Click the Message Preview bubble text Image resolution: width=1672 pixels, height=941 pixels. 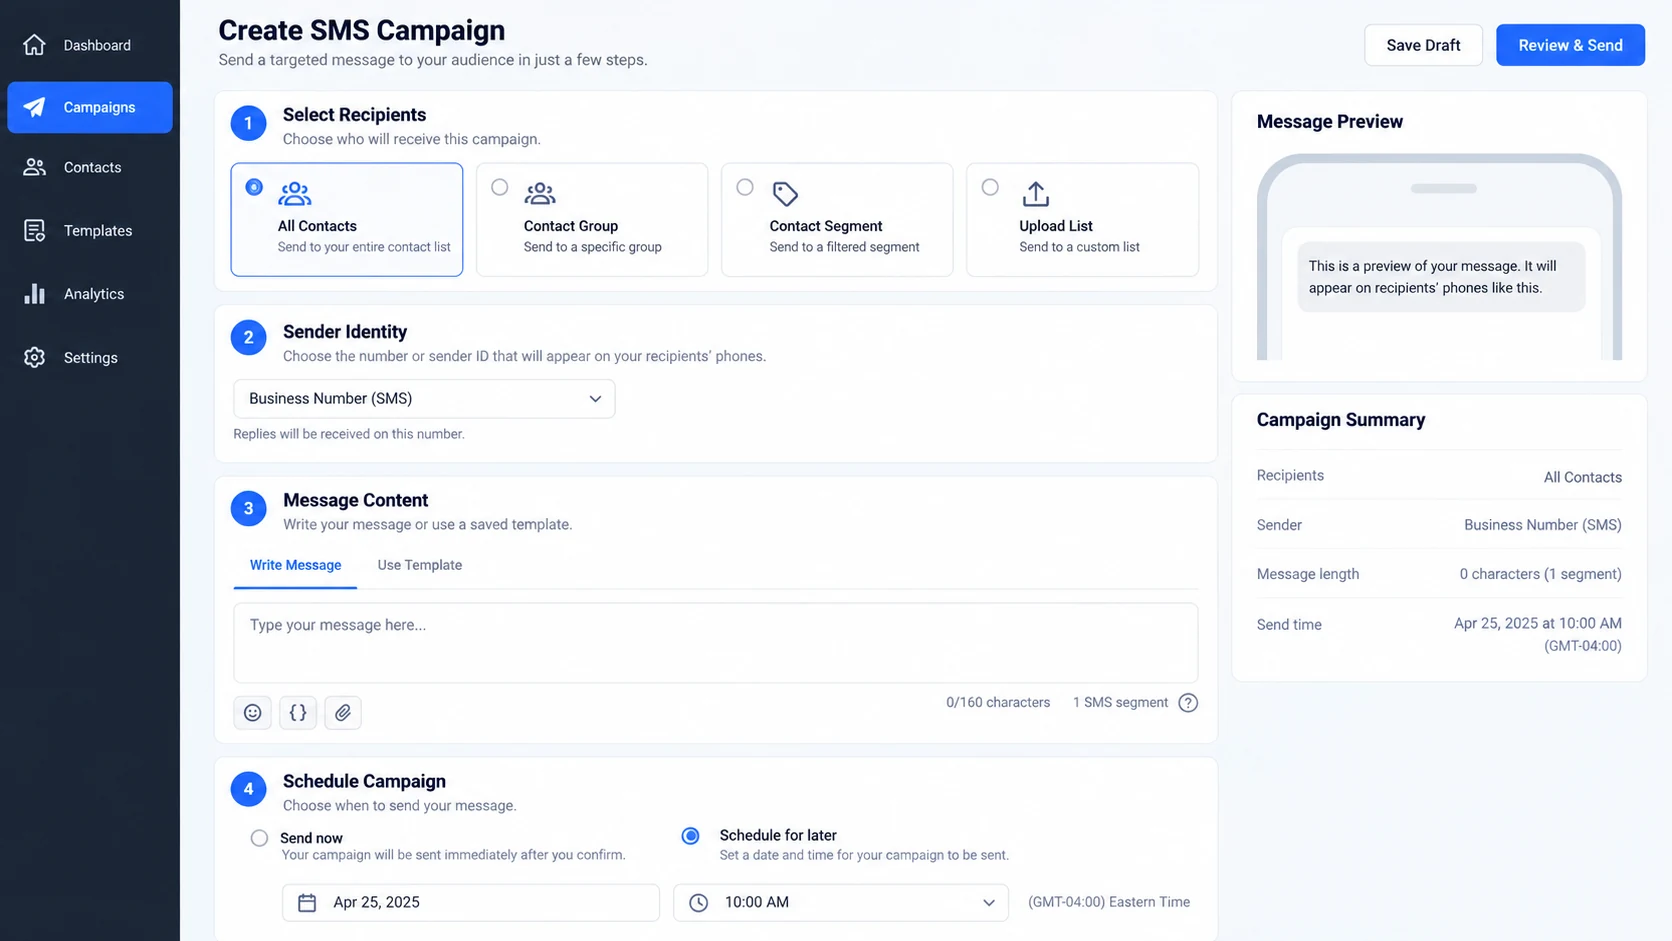[1433, 277]
